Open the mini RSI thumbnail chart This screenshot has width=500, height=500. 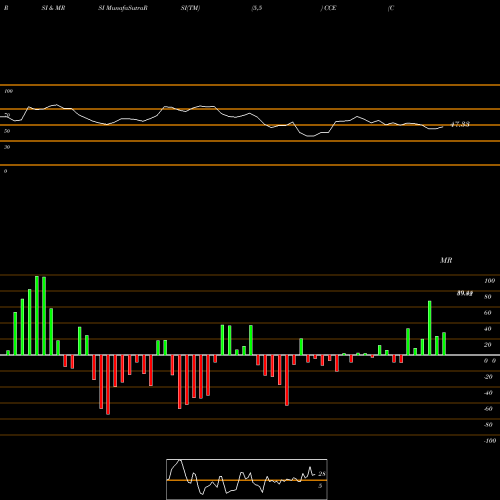[247, 479]
